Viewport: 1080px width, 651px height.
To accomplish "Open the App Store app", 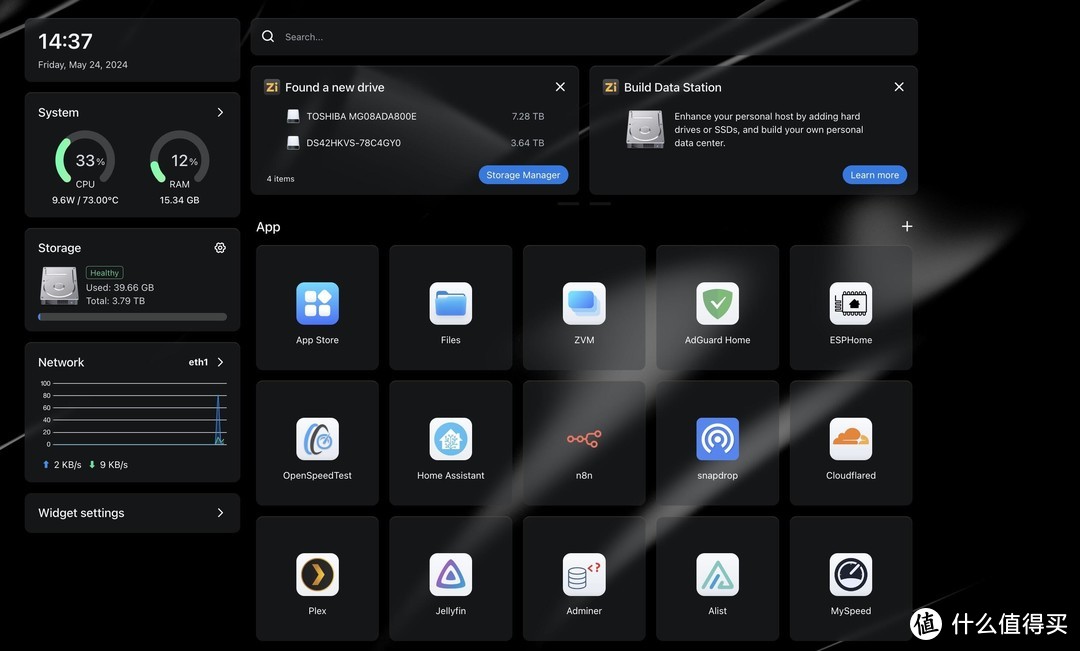I will 317,304.
